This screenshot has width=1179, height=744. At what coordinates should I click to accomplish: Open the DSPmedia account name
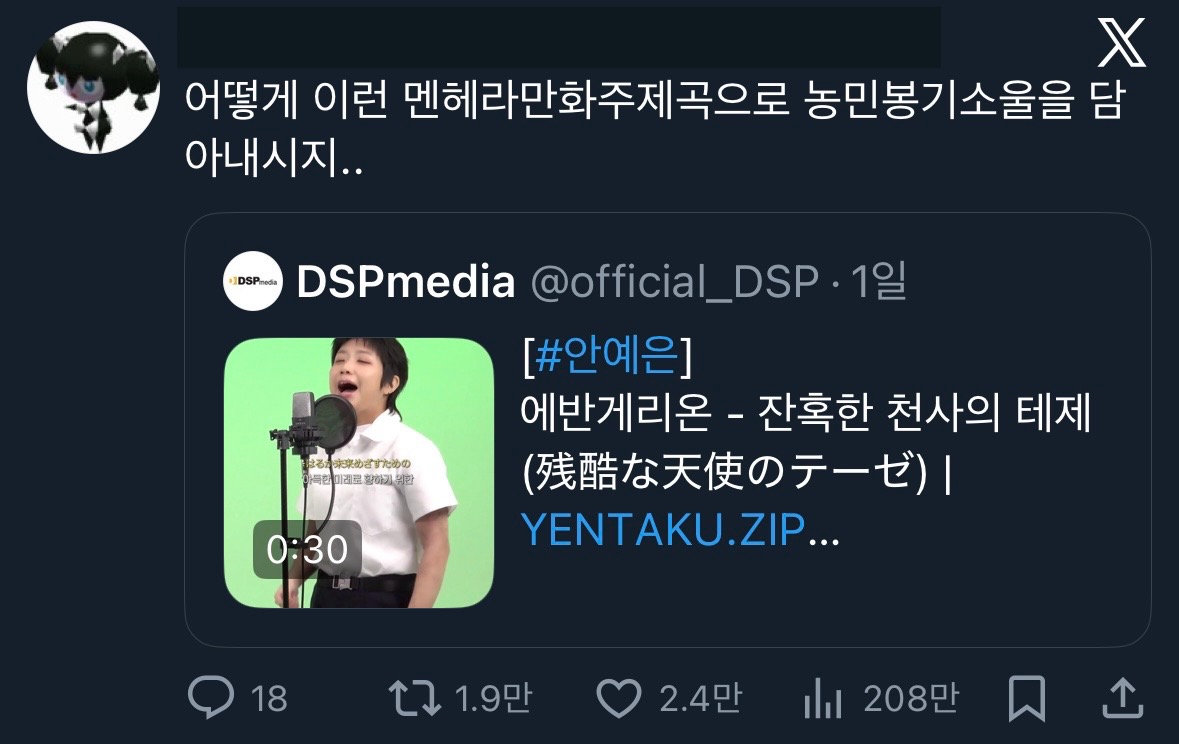coord(406,281)
